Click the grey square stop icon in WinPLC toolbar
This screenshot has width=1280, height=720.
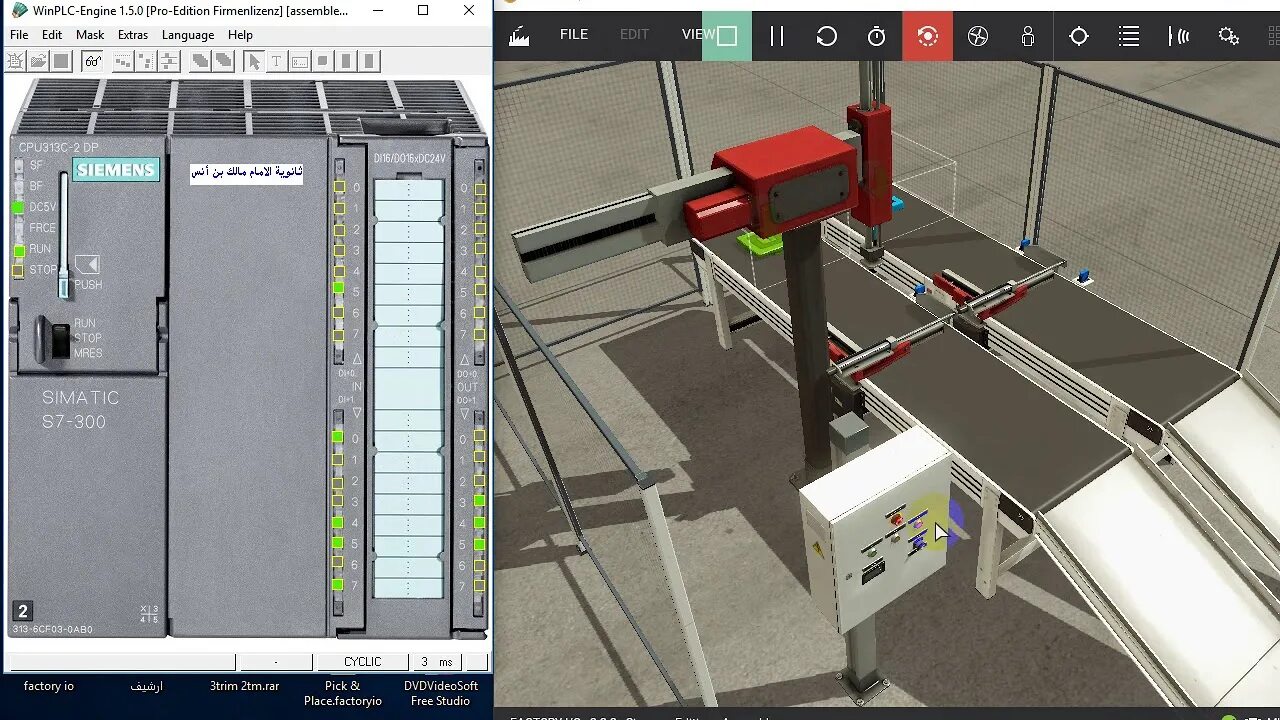(61, 61)
